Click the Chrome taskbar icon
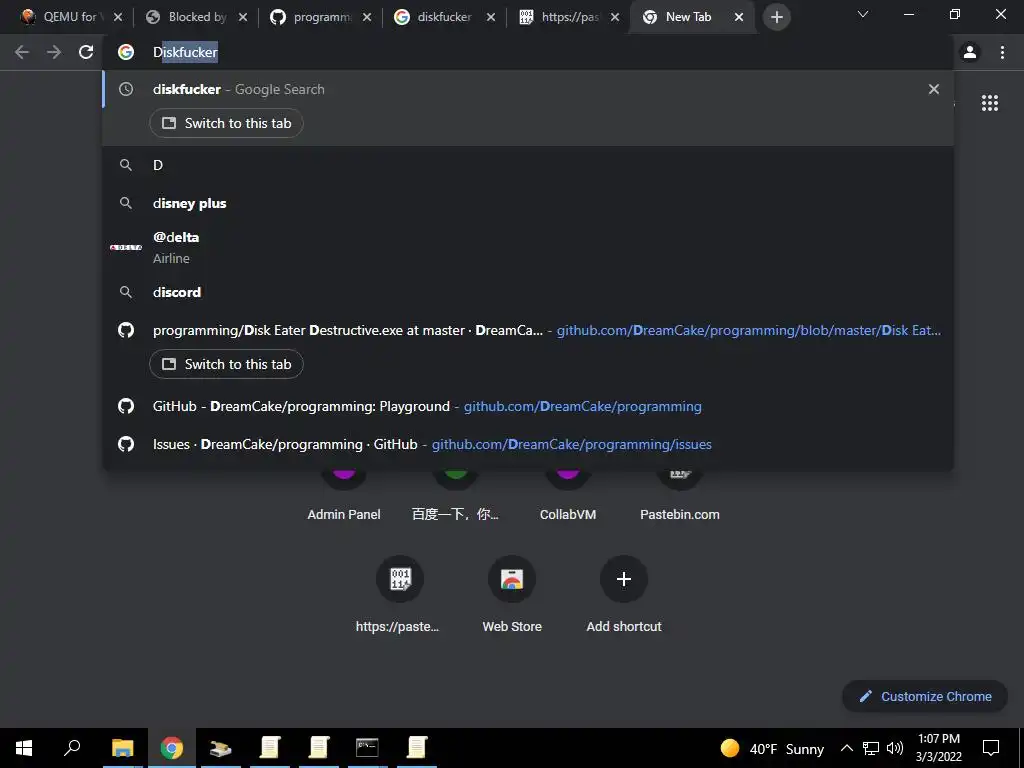The height and width of the screenshot is (768, 1024). 172,748
